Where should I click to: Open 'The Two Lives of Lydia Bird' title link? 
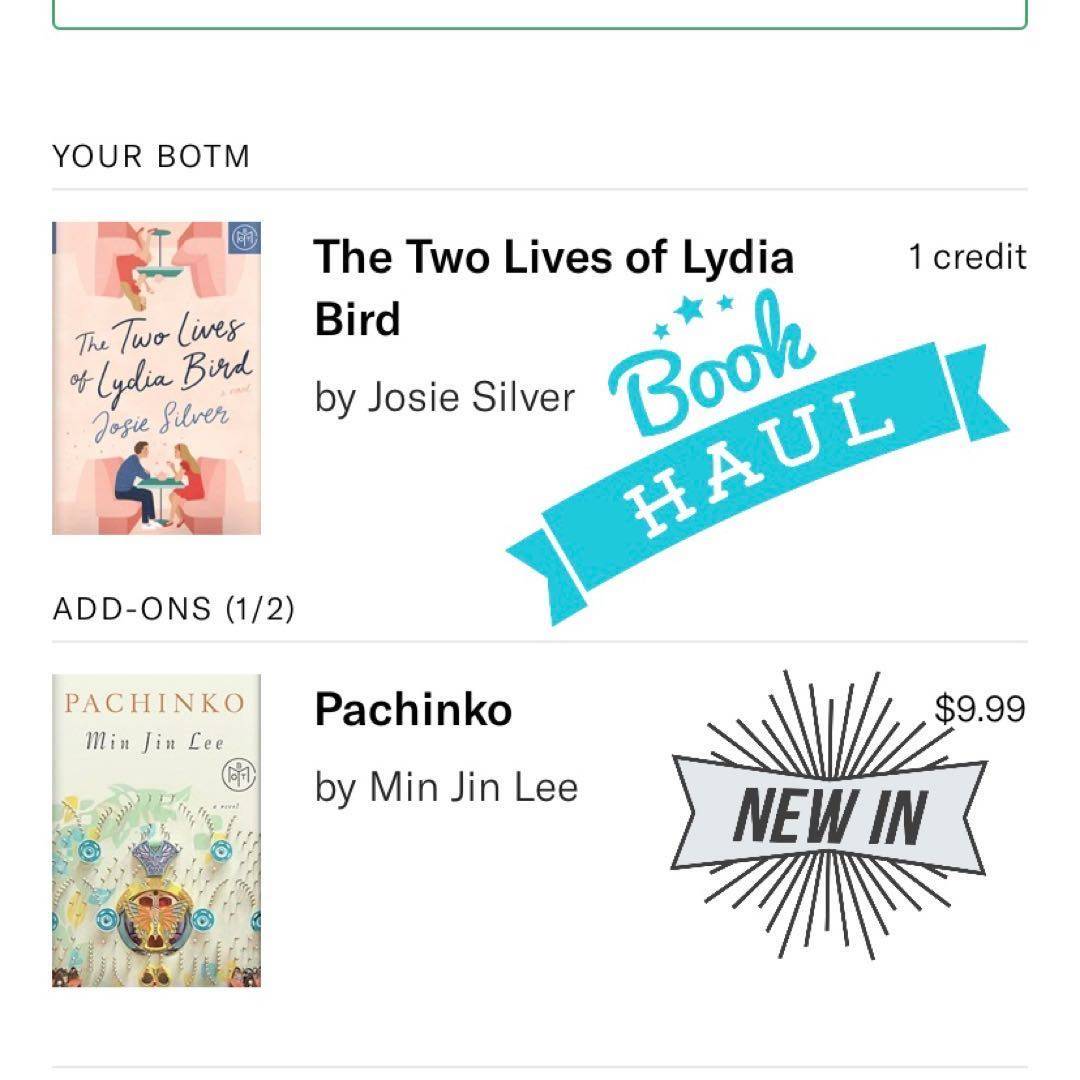click(x=552, y=288)
